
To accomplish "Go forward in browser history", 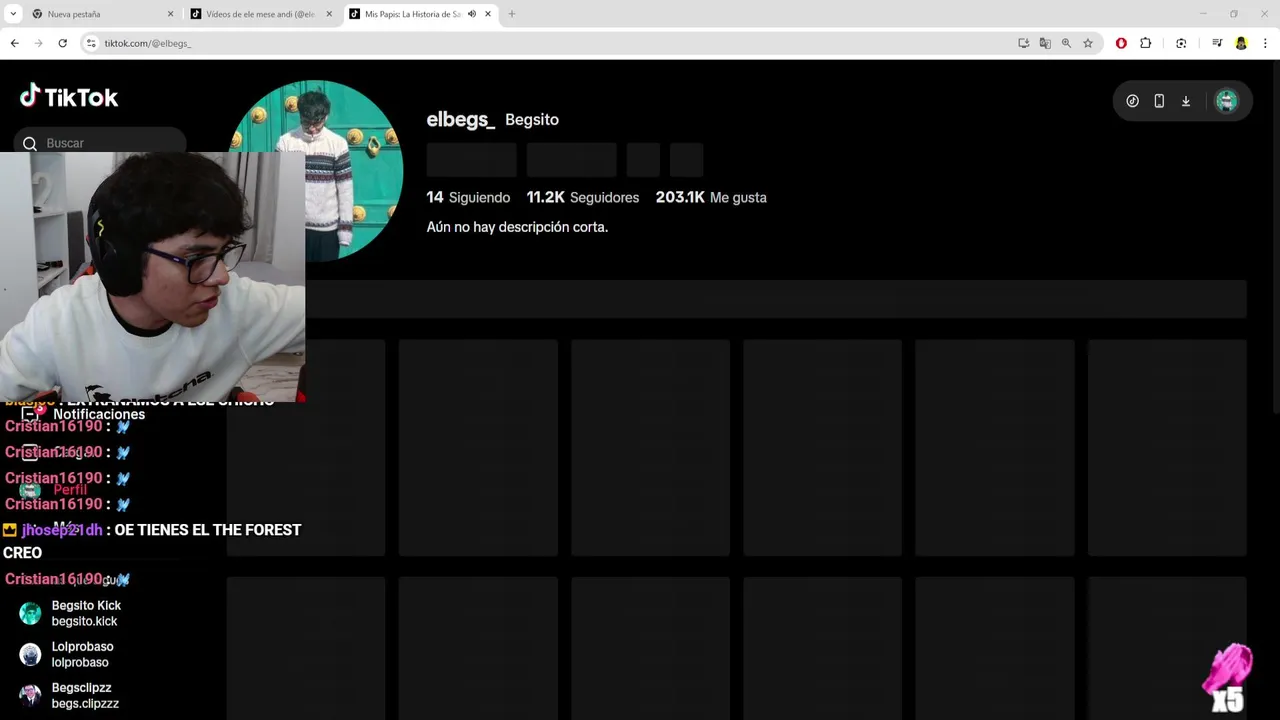I will pyautogui.click(x=38, y=43).
